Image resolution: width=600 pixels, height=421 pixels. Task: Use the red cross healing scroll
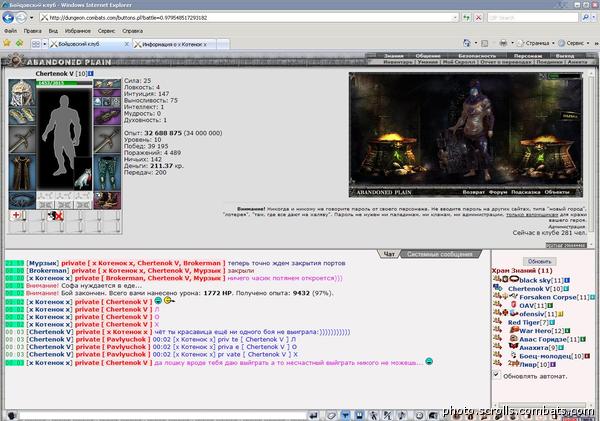16,215
